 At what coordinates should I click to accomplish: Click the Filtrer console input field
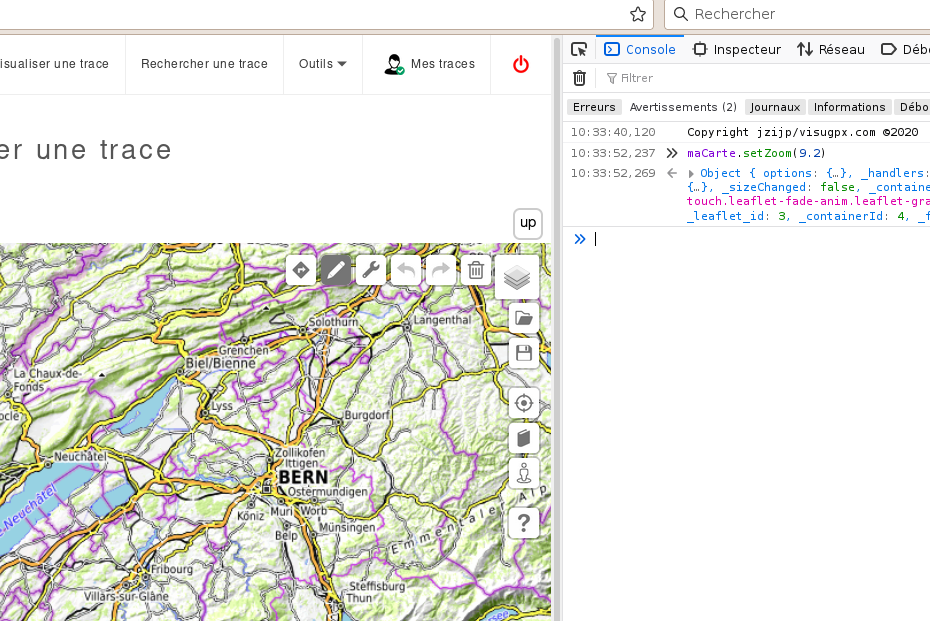(x=700, y=78)
